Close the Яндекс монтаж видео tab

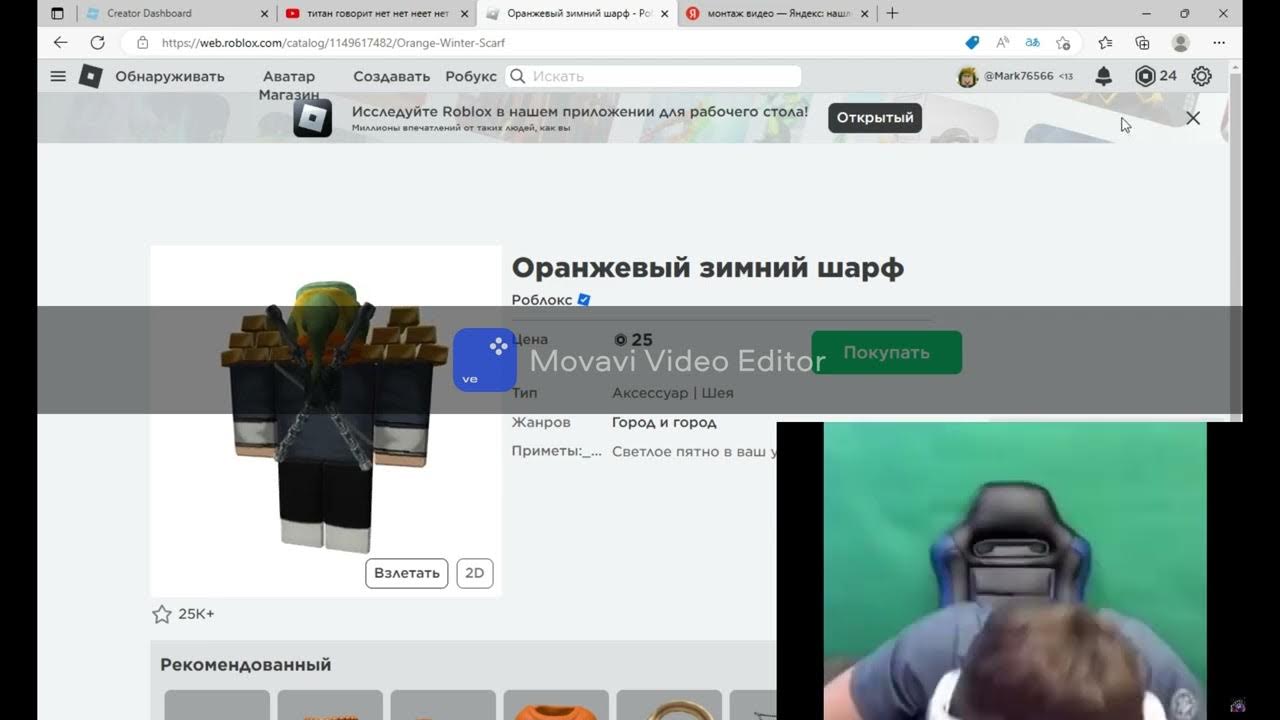[x=866, y=13]
